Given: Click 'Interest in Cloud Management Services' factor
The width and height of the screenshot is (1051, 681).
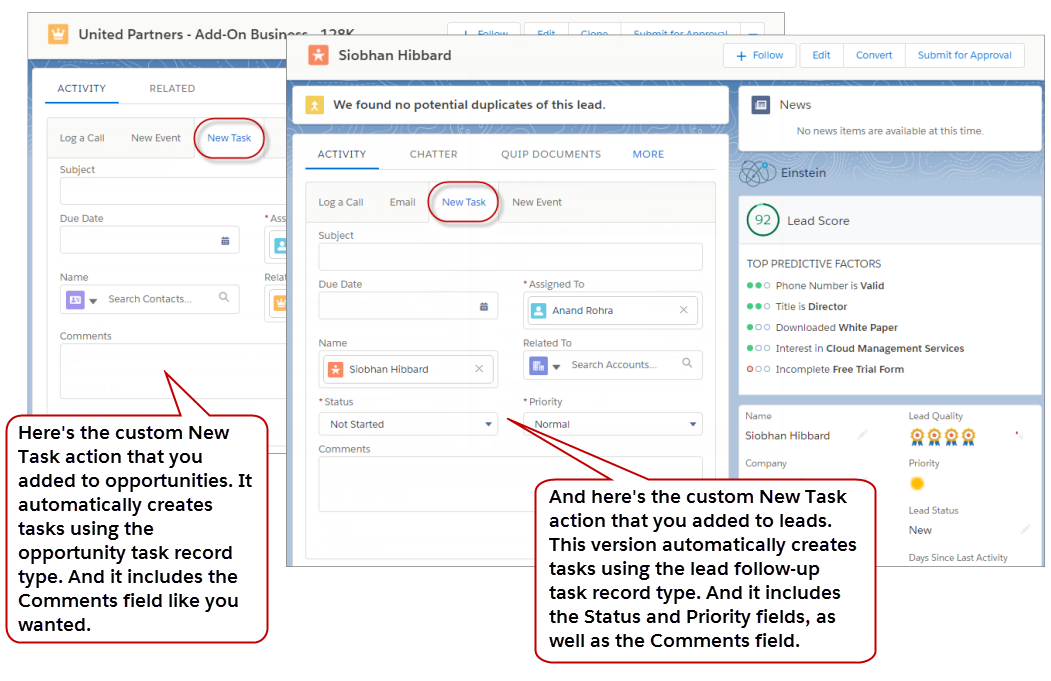Looking at the screenshot, I should pos(869,349).
